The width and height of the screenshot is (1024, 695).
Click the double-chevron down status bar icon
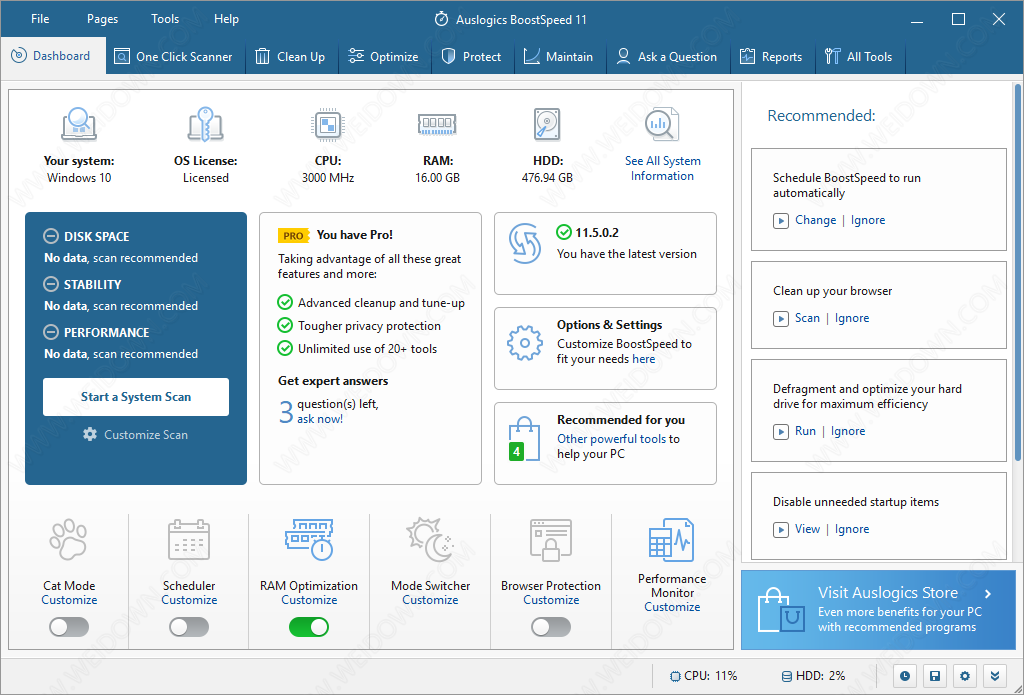pos(995,676)
